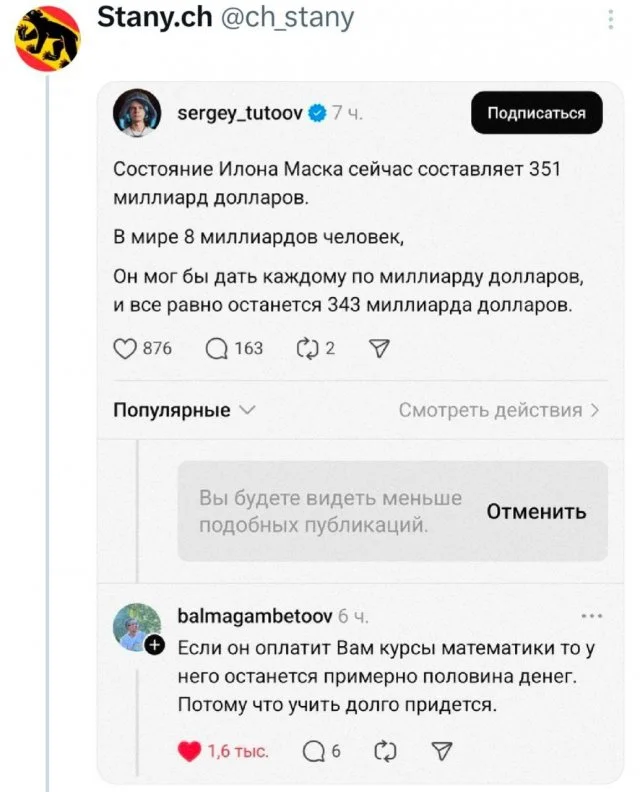Open comments on sergey_tutoov's post
Image resolution: width=640 pixels, height=792 pixels.
pyautogui.click(x=216, y=348)
